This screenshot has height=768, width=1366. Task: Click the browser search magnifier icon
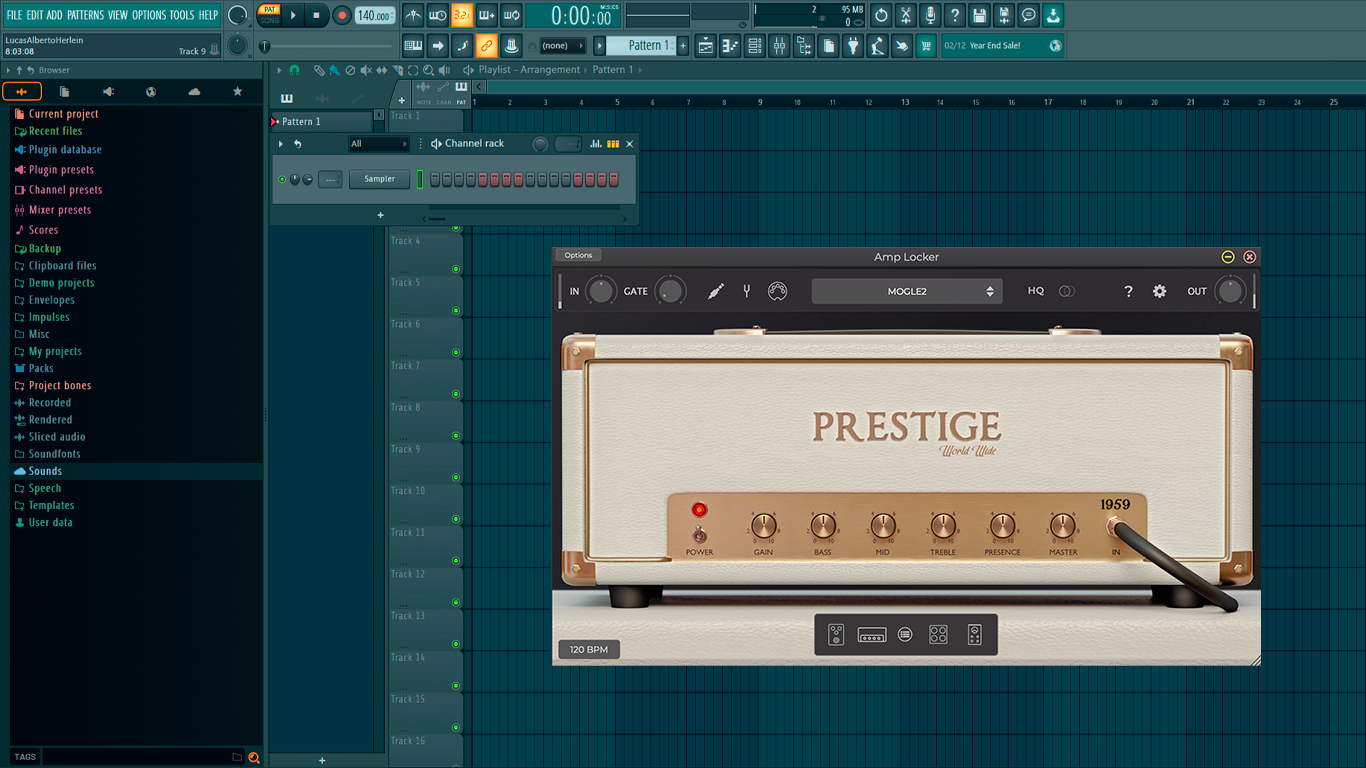(254, 758)
